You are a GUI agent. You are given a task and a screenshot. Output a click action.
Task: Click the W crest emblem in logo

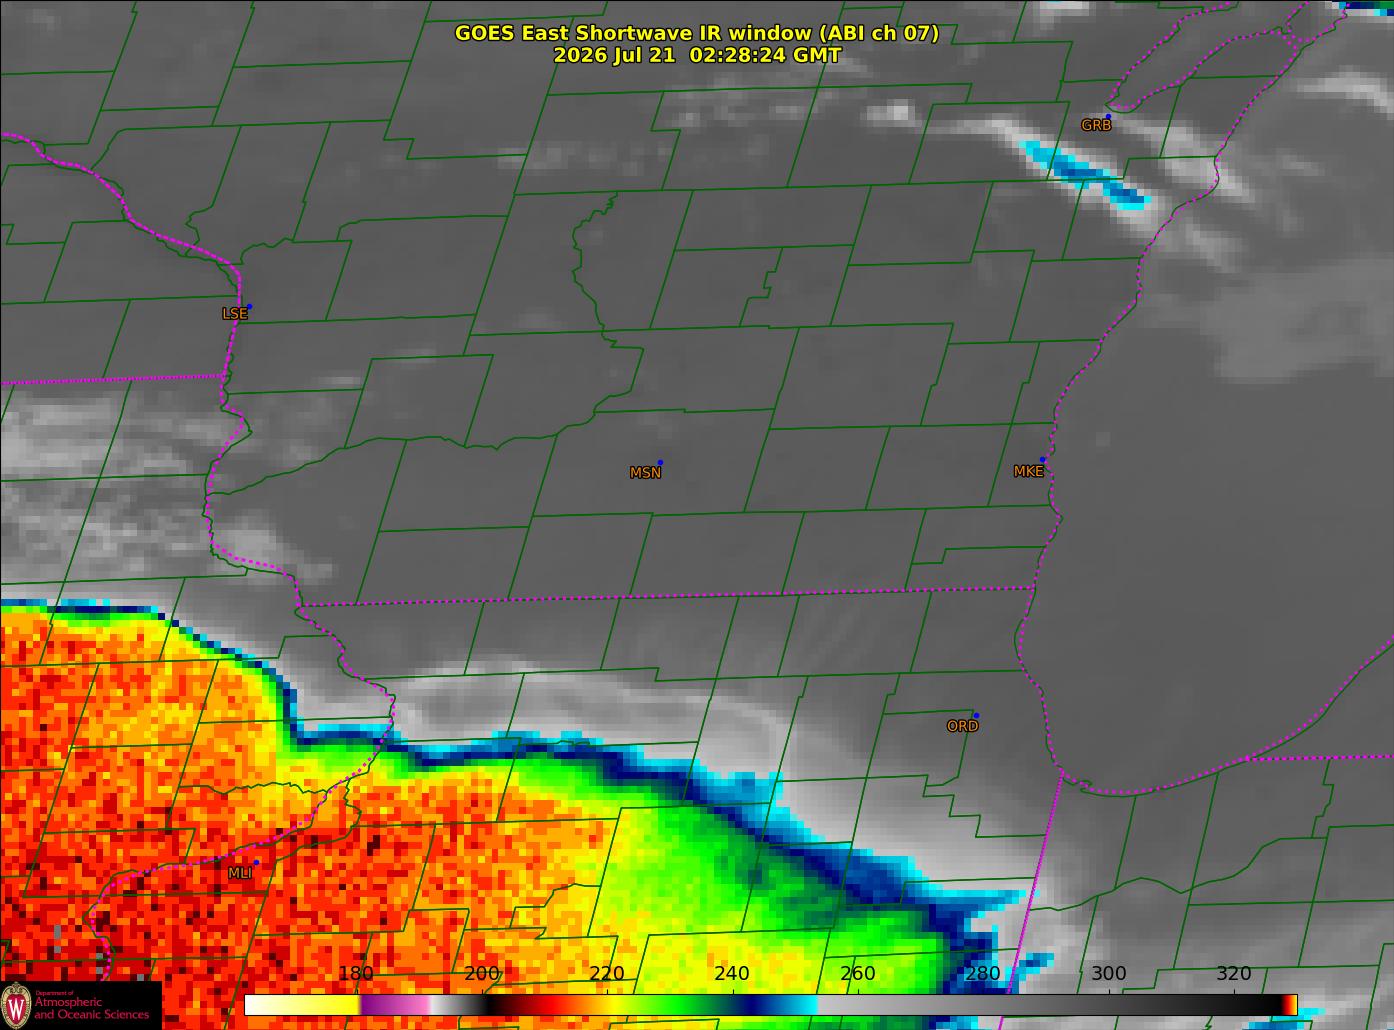(x=16, y=1006)
